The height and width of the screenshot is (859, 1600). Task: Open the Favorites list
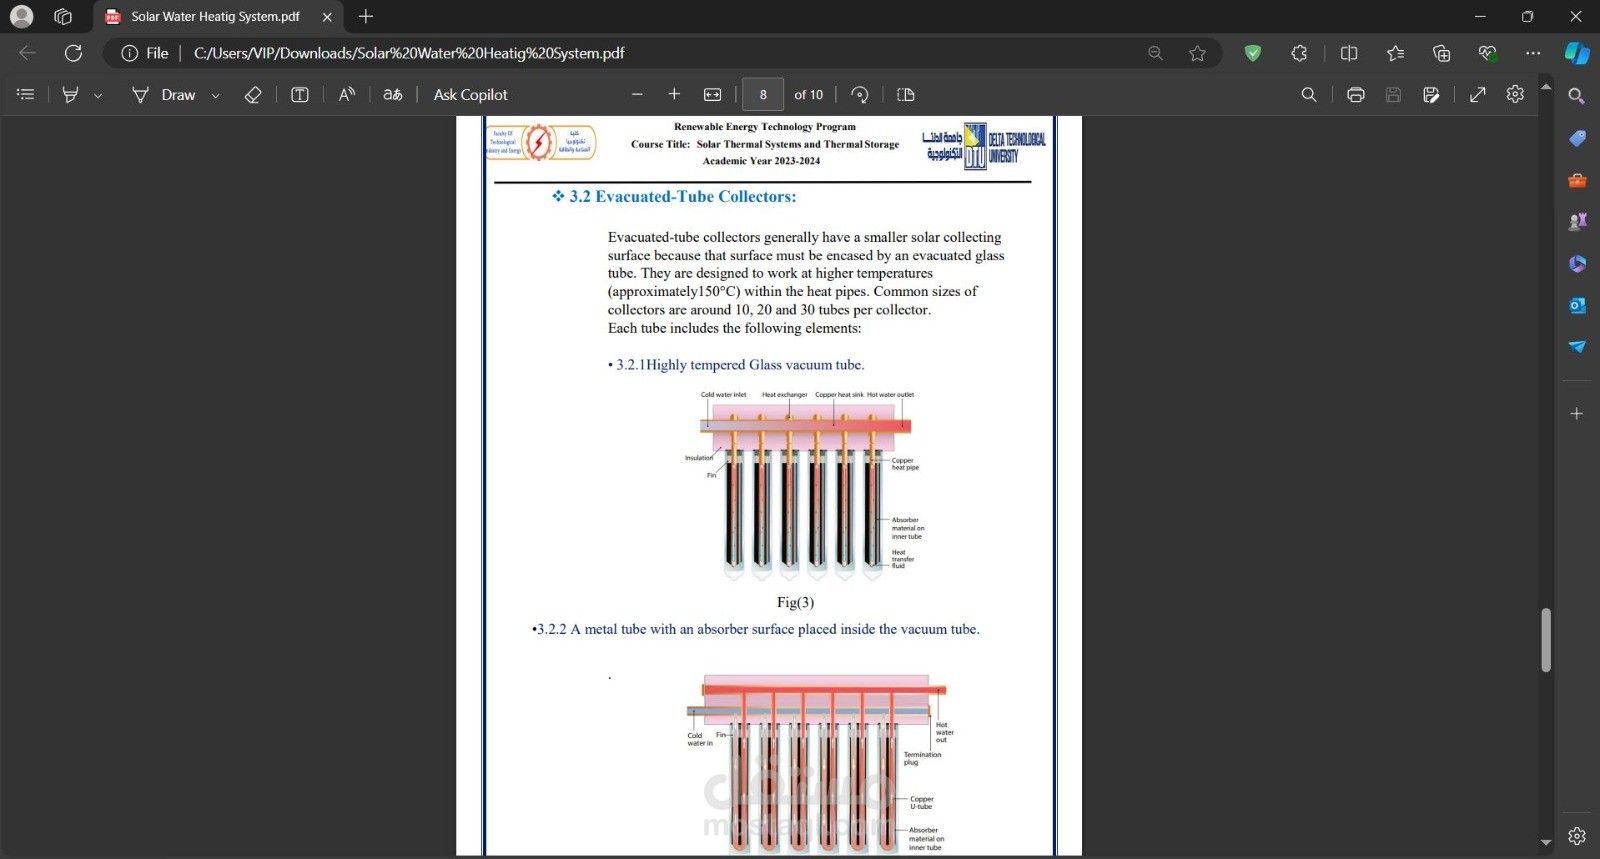click(x=1395, y=53)
